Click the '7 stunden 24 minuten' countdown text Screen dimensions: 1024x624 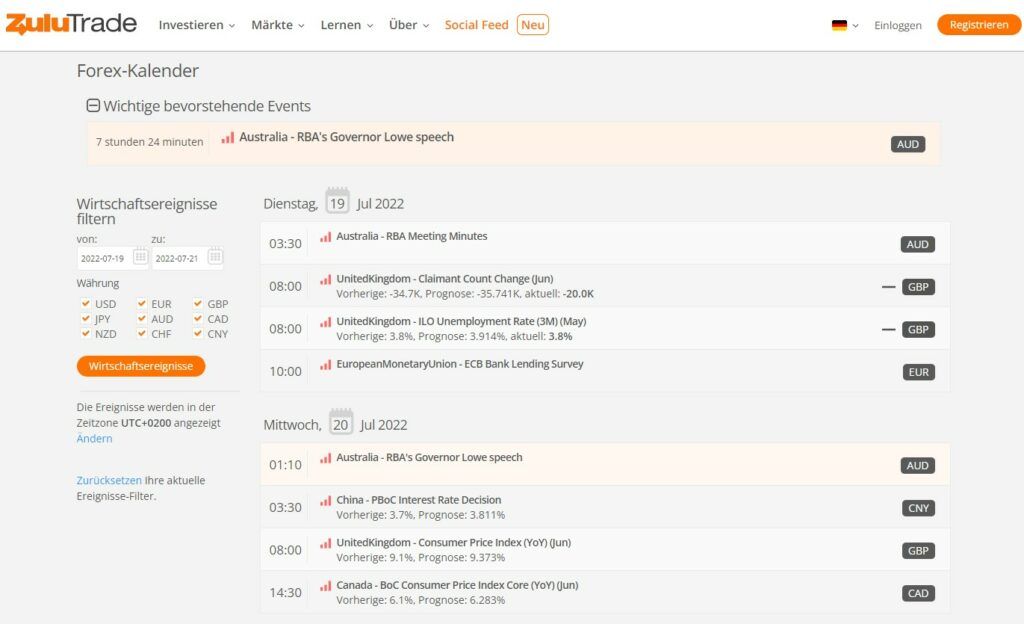click(x=150, y=142)
